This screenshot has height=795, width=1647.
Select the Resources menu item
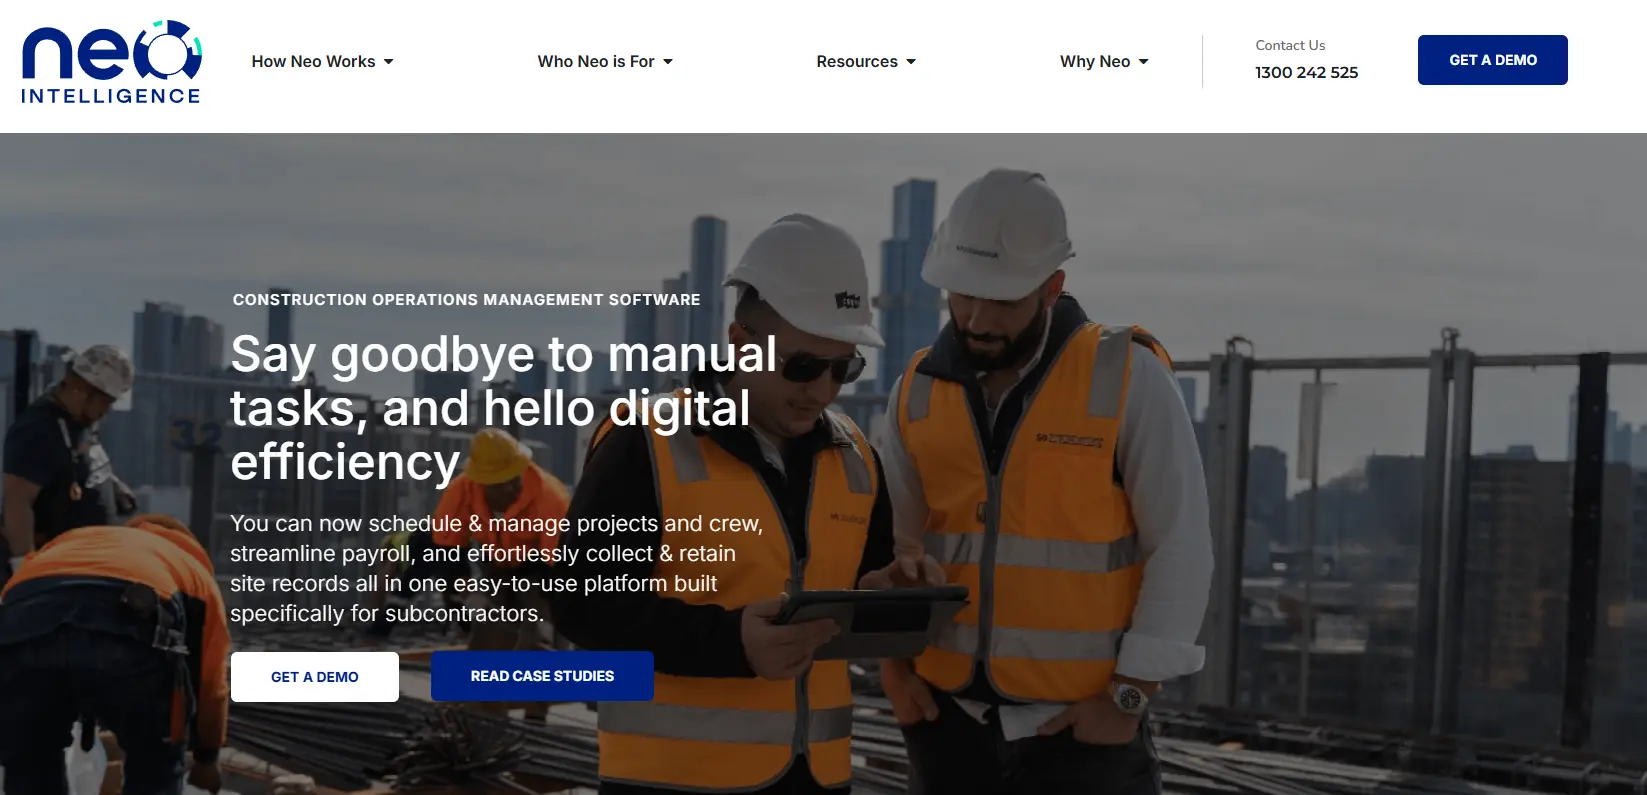click(x=856, y=62)
